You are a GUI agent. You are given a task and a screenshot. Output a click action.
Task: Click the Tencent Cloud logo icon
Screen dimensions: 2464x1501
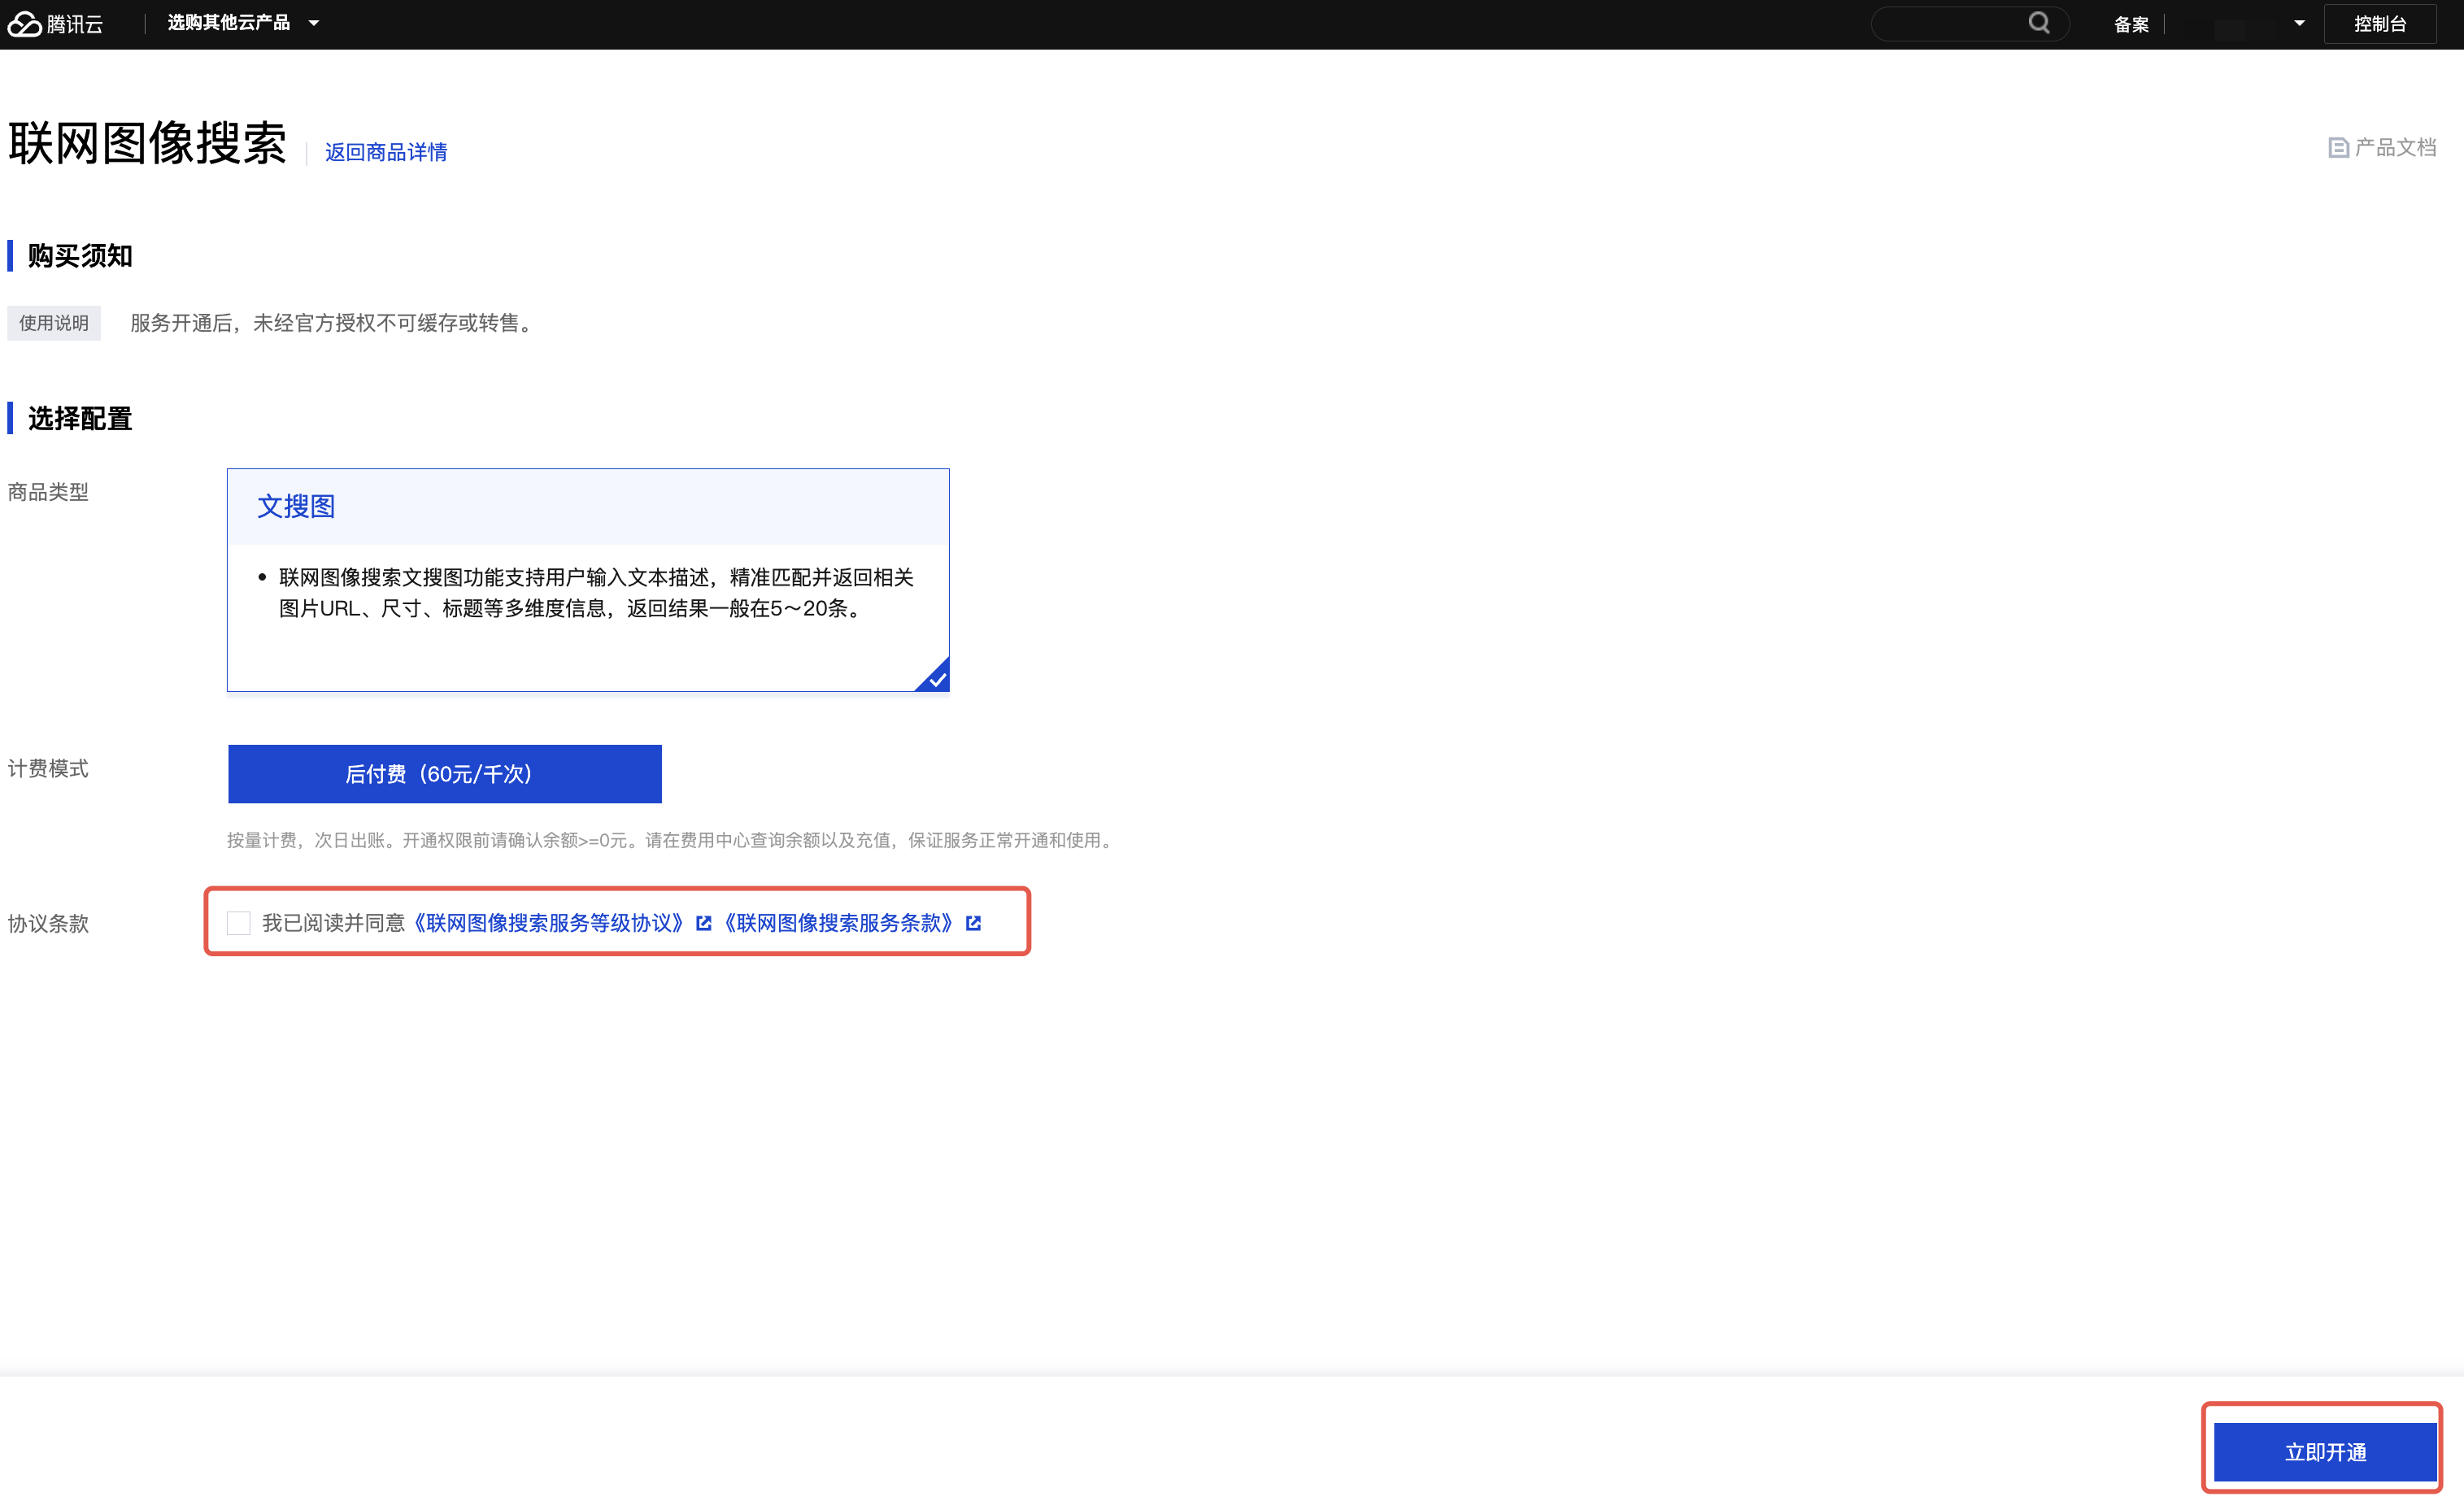click(25, 23)
